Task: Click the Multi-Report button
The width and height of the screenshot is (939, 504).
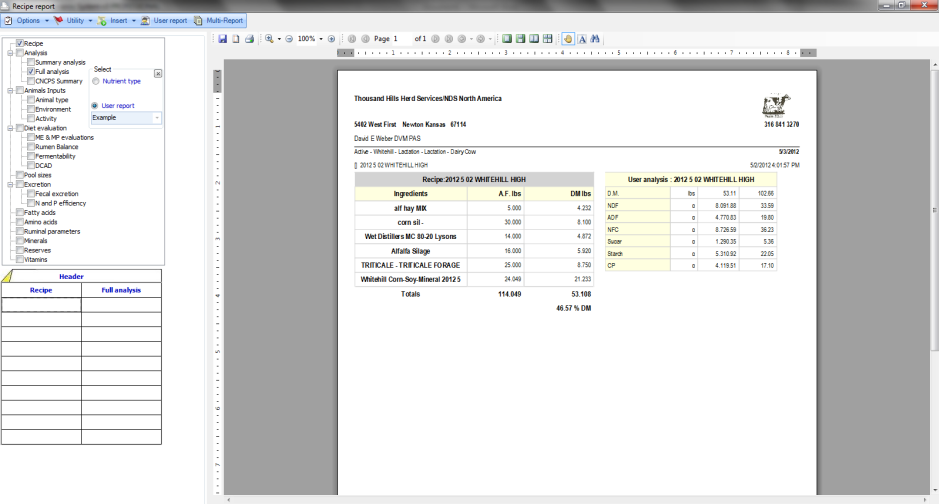Action: tap(219, 20)
